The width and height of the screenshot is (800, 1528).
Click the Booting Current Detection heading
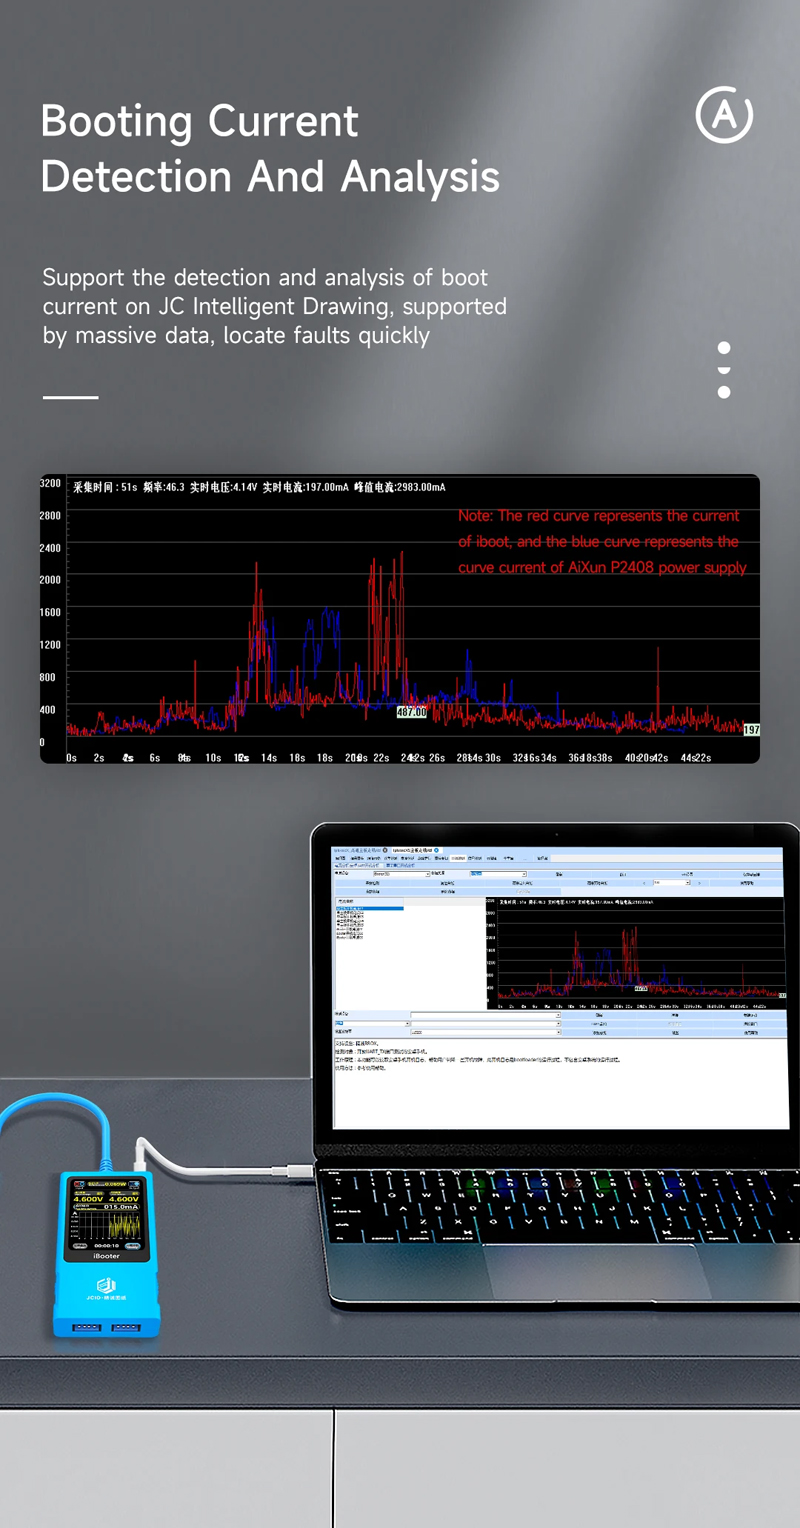click(270, 148)
